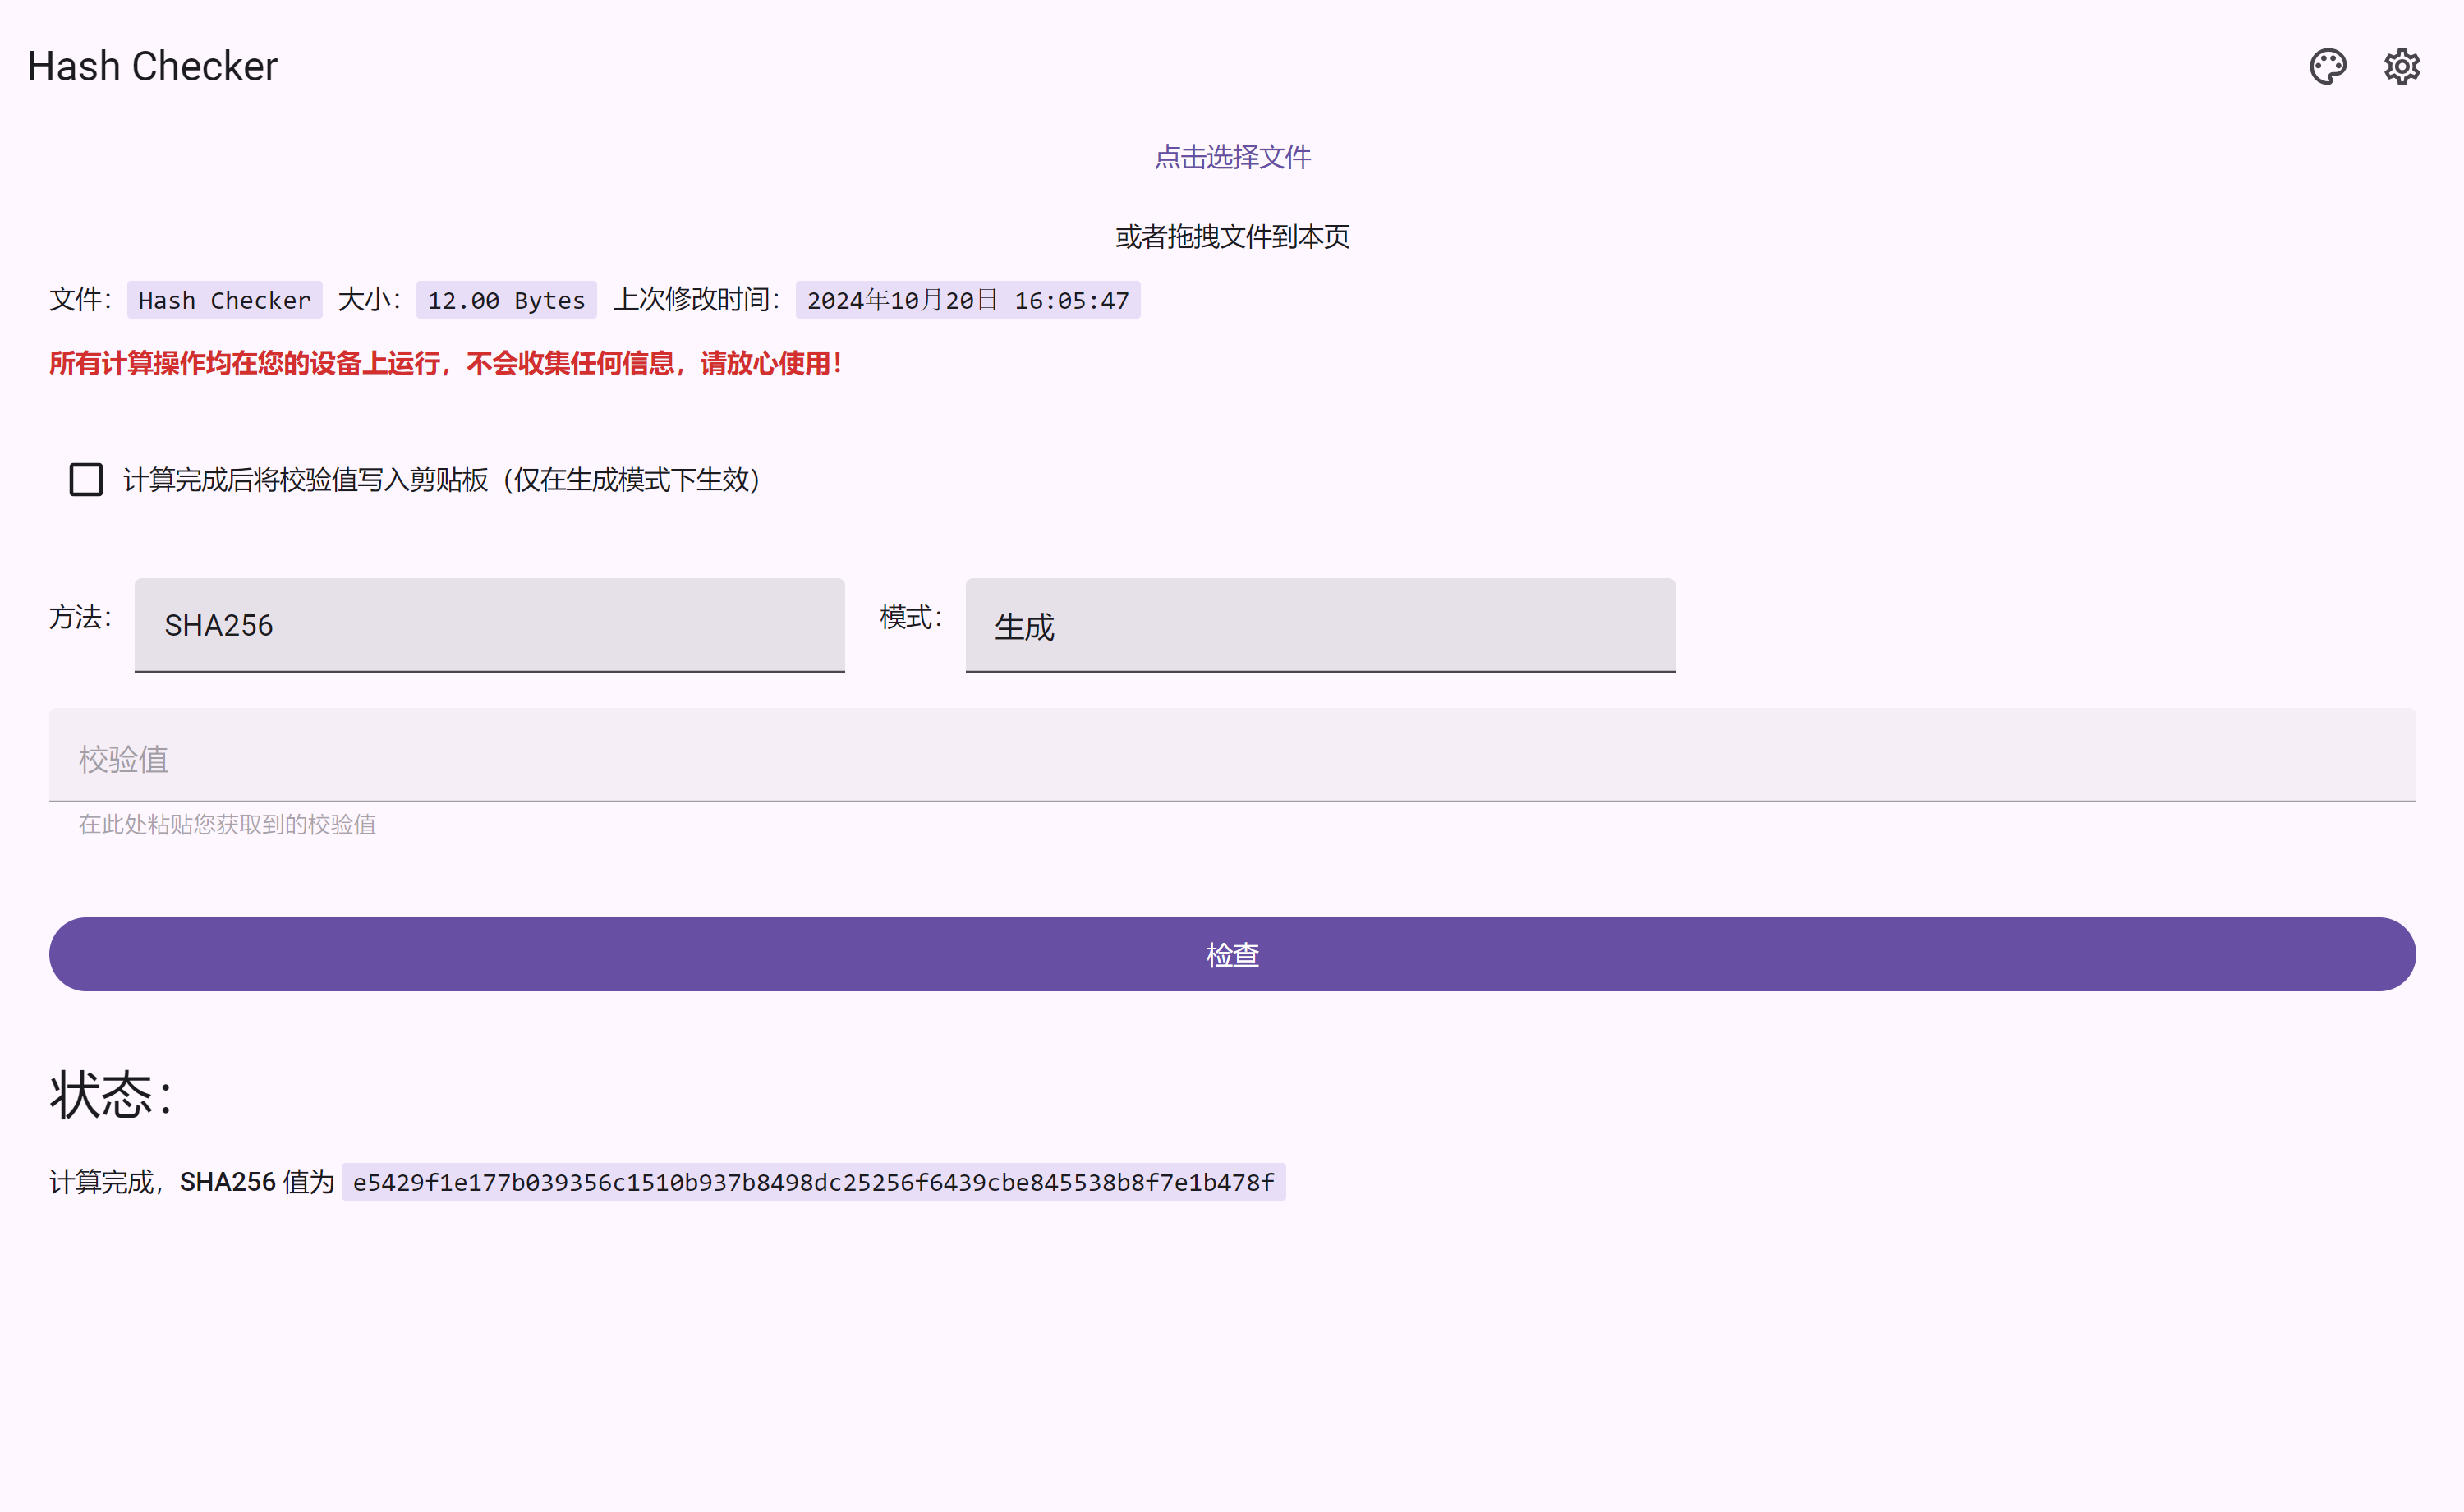Click the 方法 label beside dropdown
2464x1512 pixels.
point(80,617)
